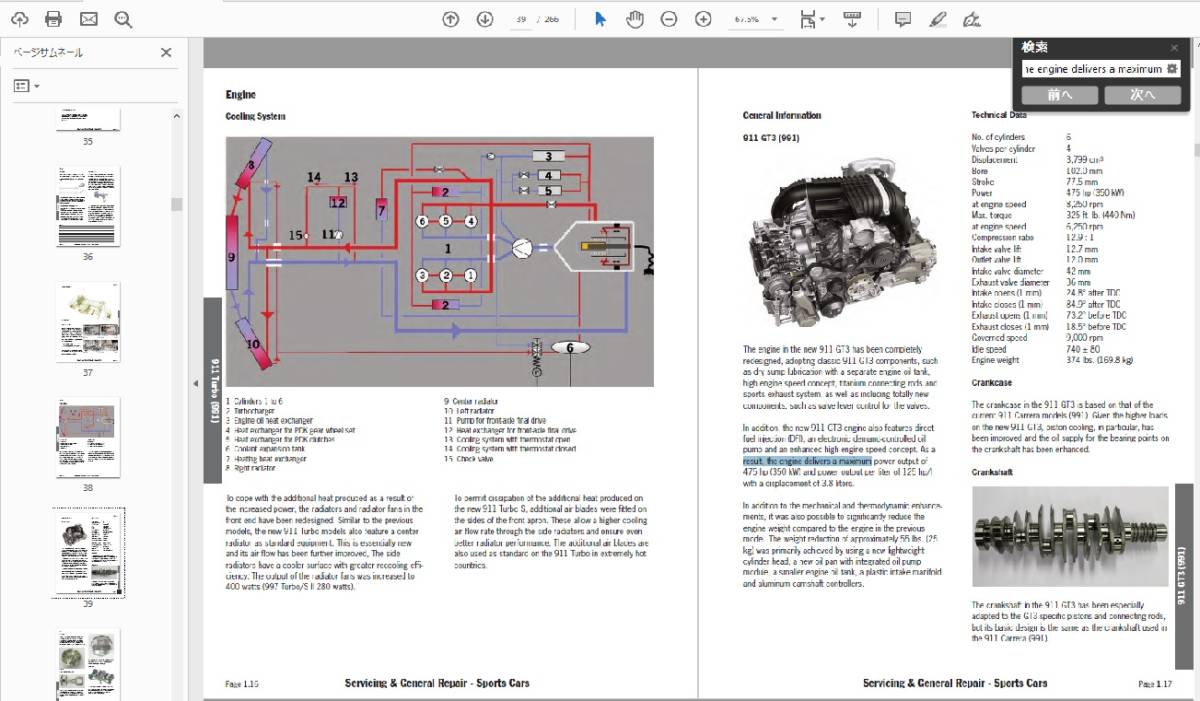Go to previous page up arrow
1200x701 pixels.
451,19
